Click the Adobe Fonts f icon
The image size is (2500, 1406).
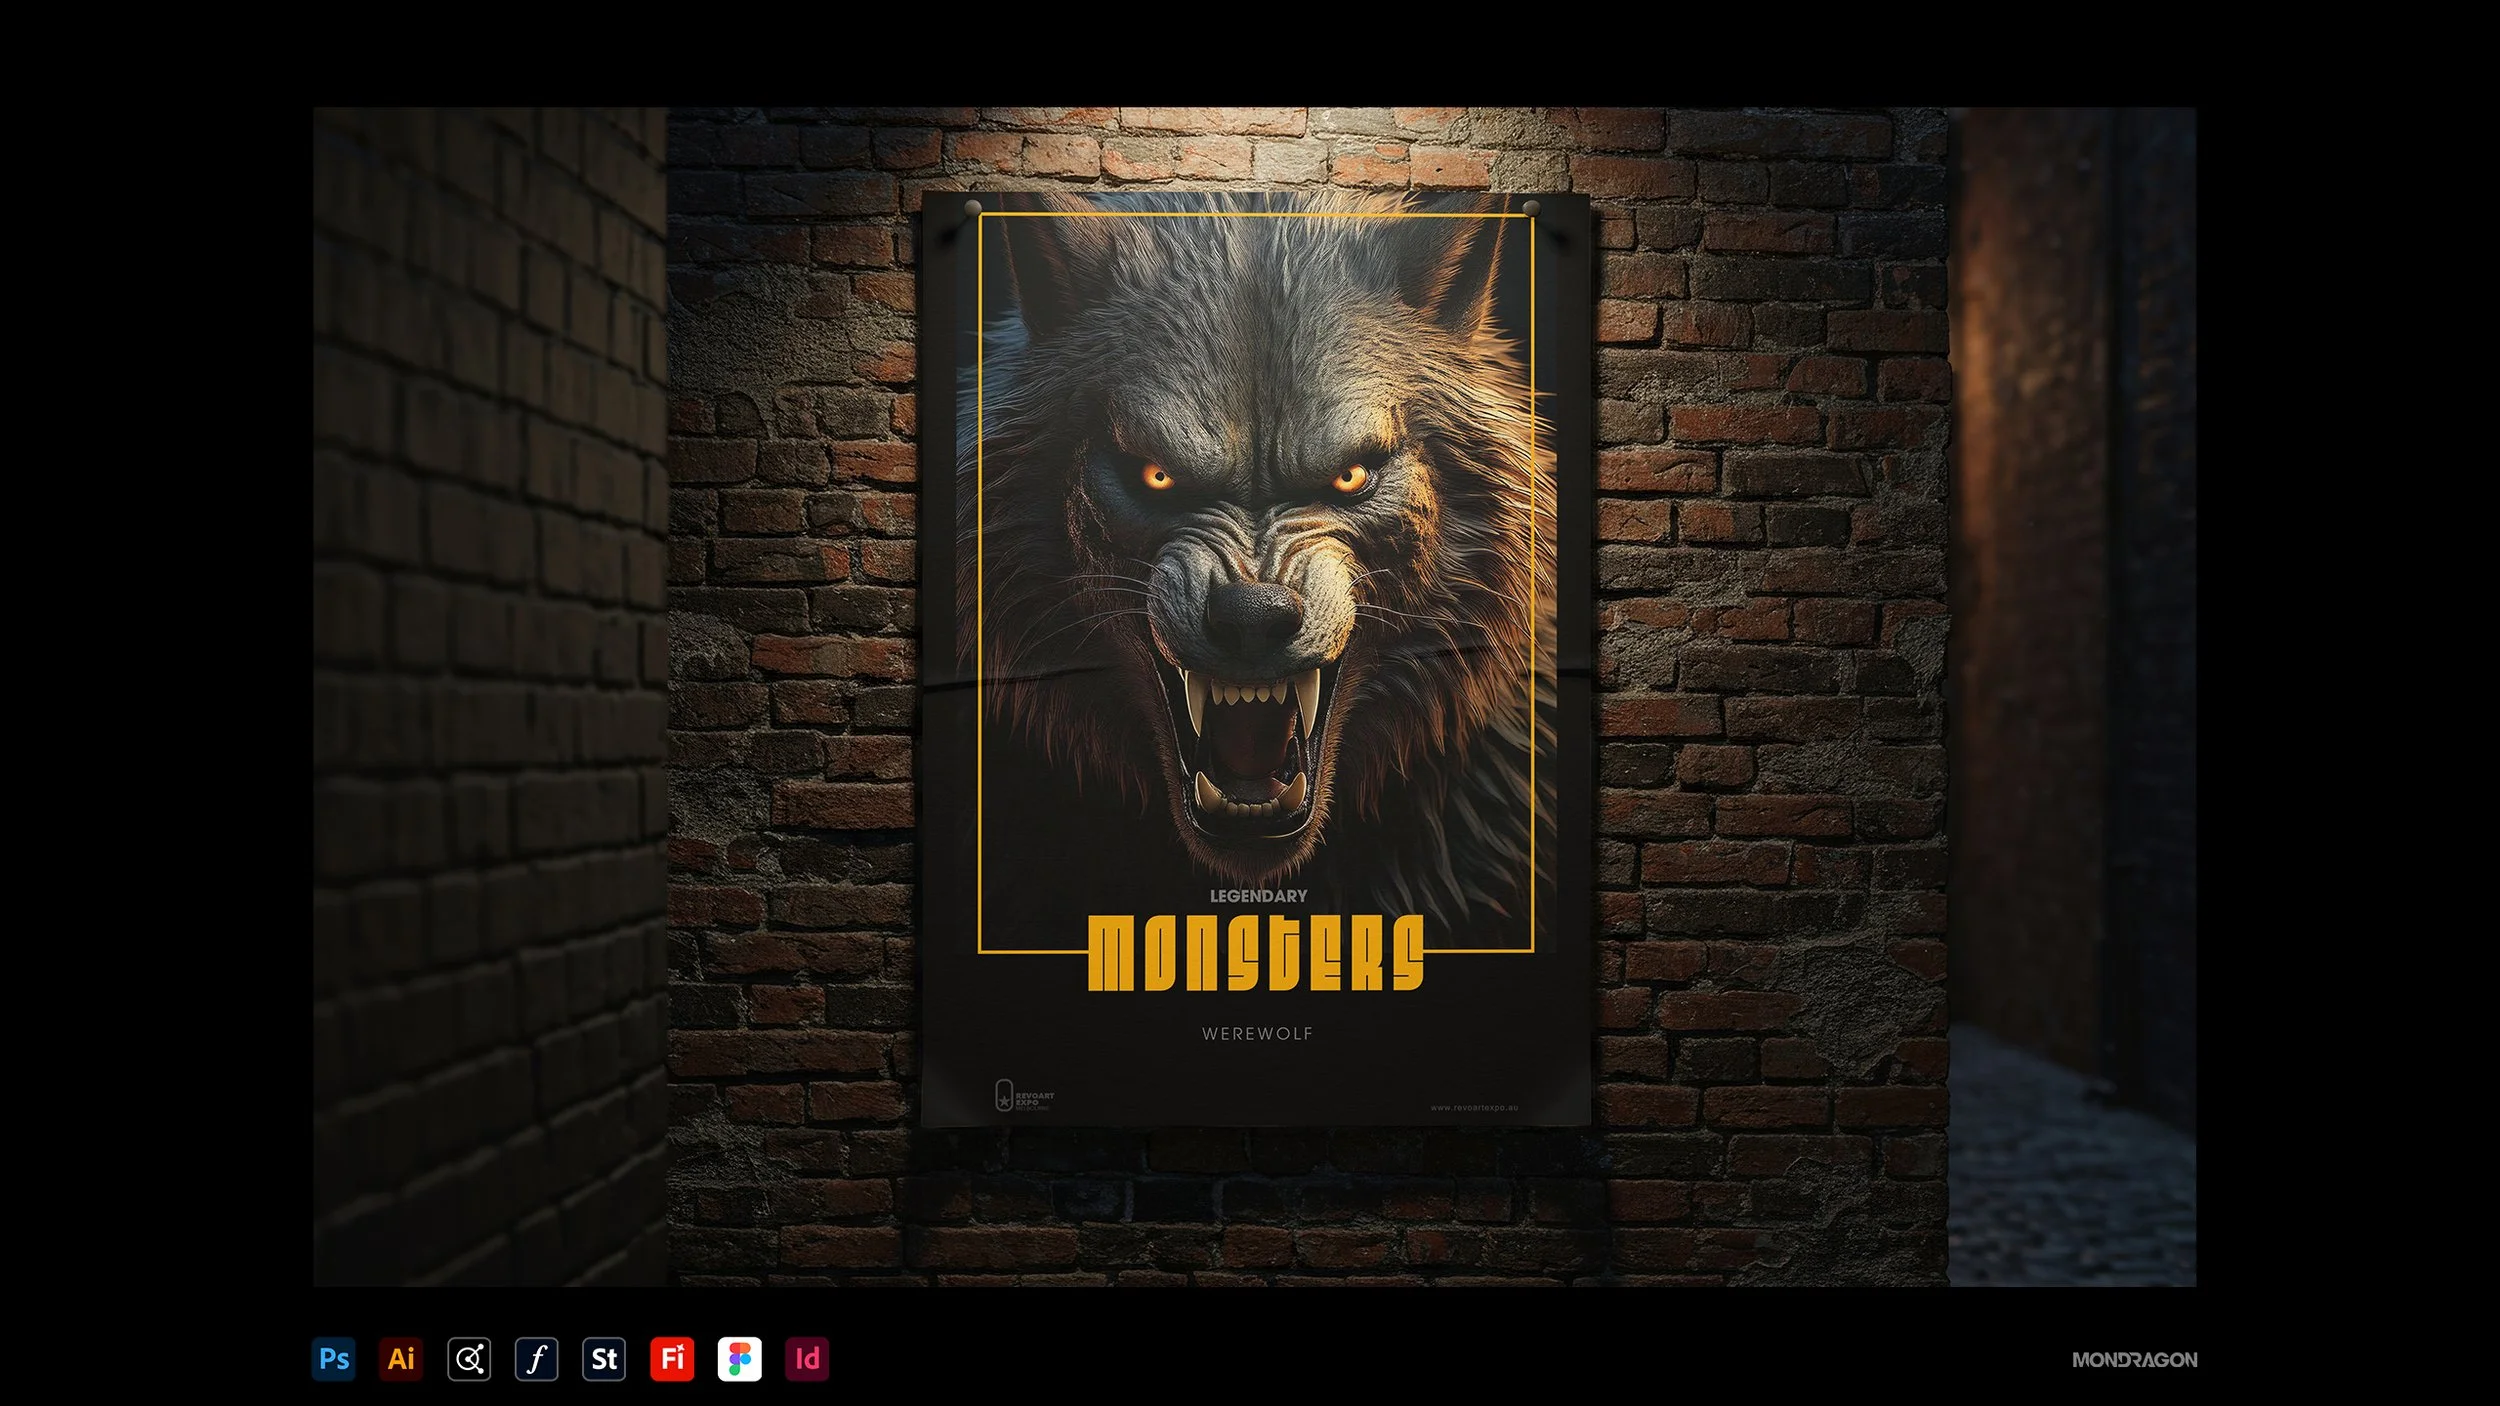[x=536, y=1359]
